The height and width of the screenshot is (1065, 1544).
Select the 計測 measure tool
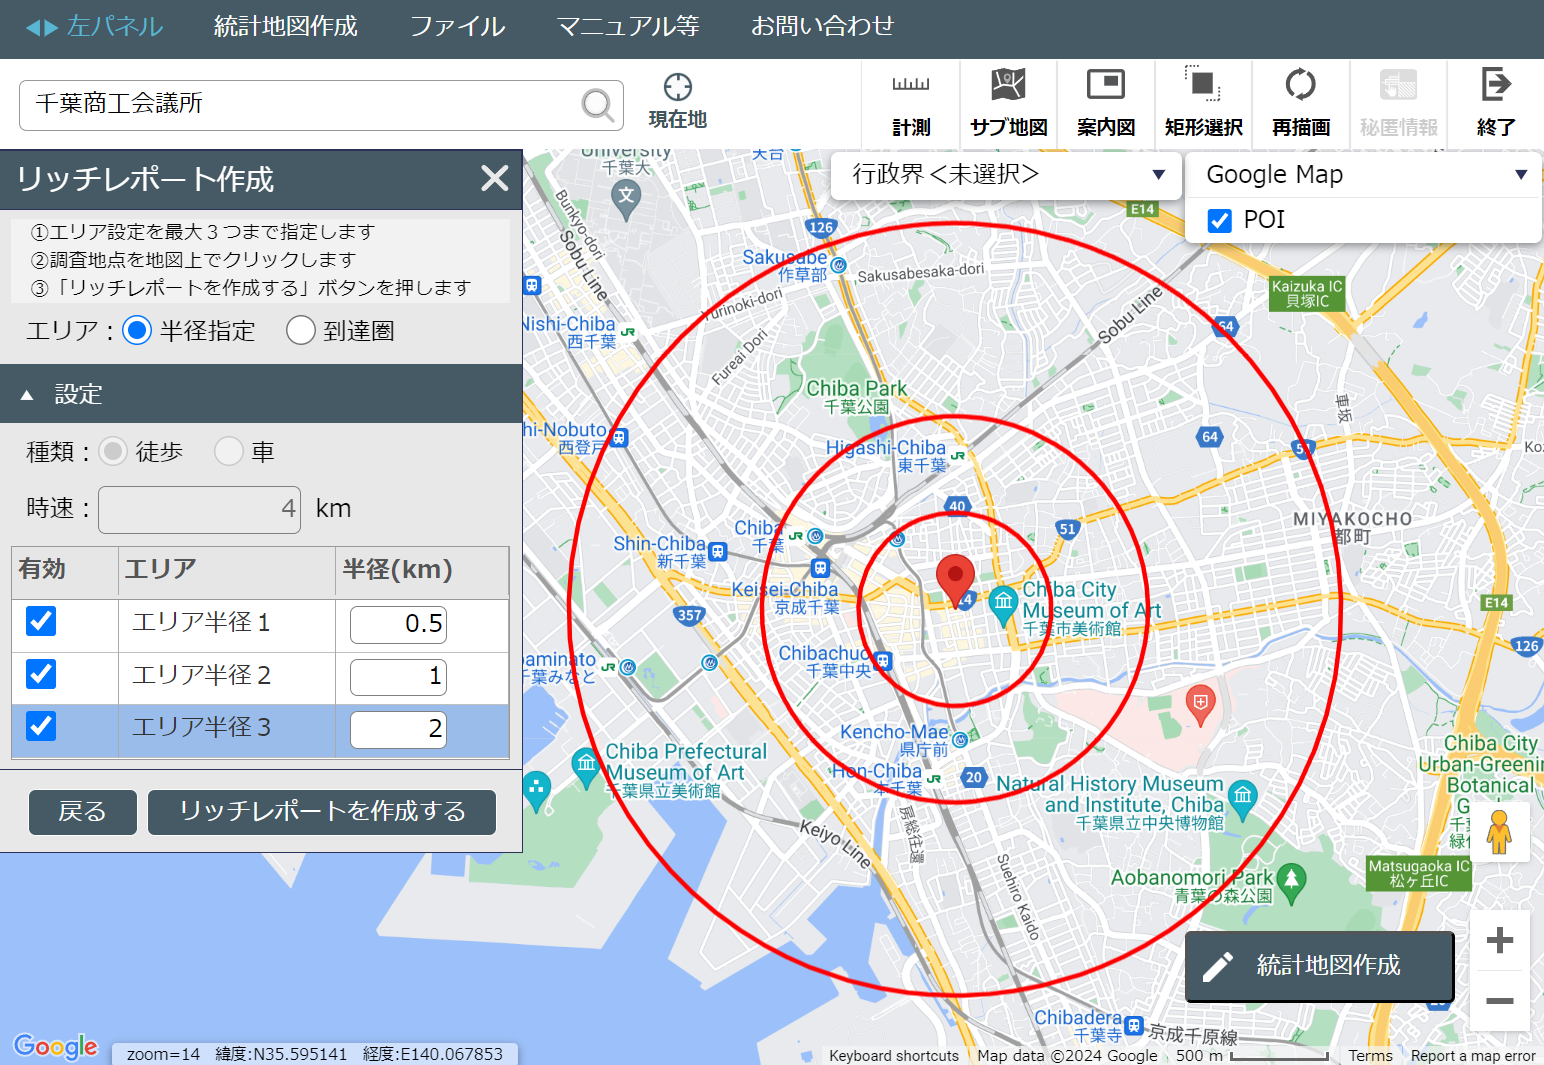click(x=911, y=104)
